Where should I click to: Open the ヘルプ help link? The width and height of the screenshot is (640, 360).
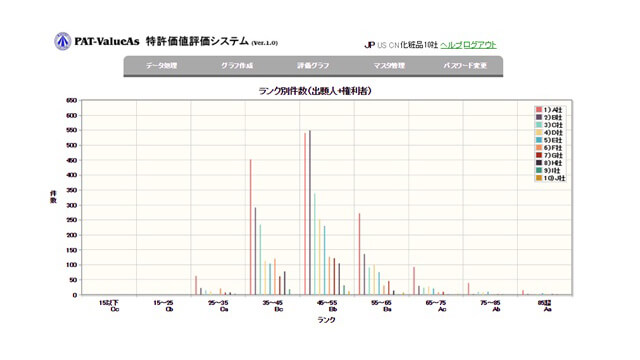(451, 45)
